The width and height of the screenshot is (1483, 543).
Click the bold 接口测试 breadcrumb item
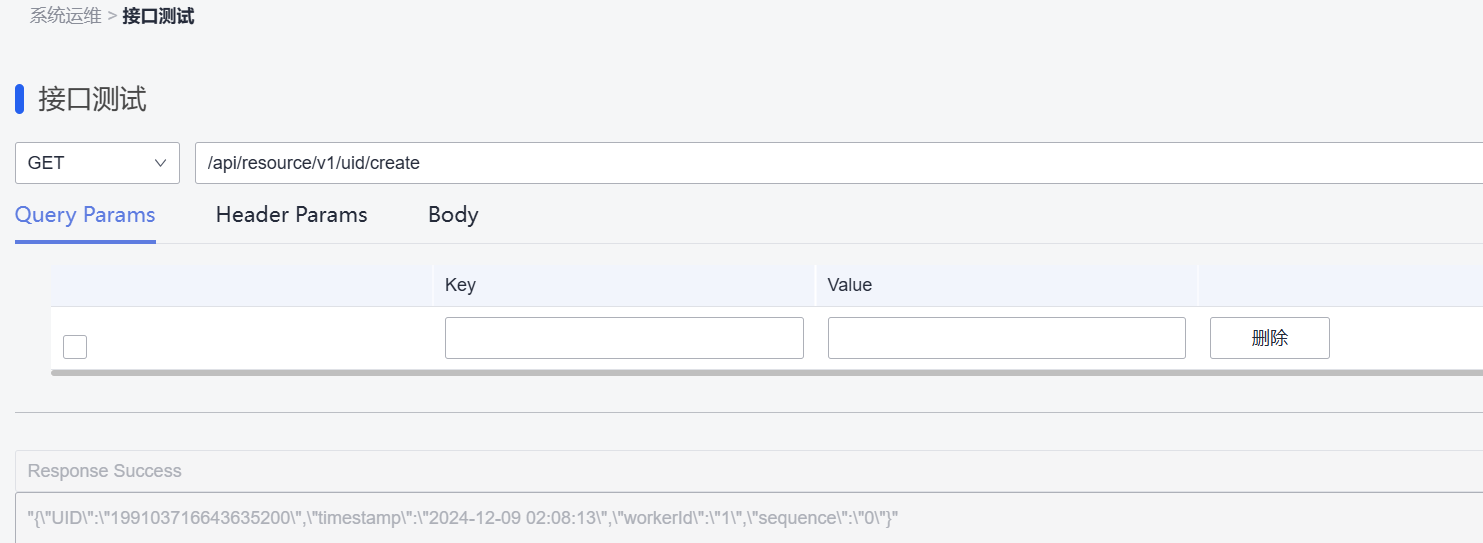coord(158,17)
